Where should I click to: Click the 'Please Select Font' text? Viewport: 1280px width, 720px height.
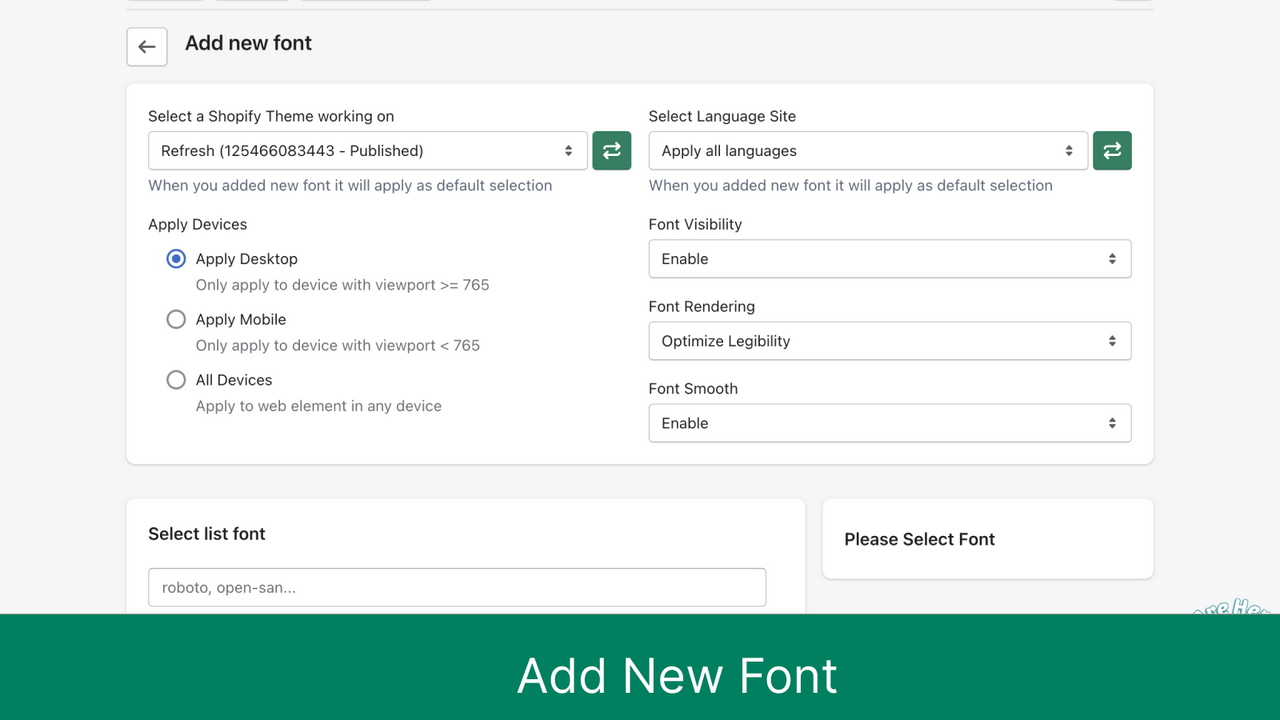click(x=920, y=539)
